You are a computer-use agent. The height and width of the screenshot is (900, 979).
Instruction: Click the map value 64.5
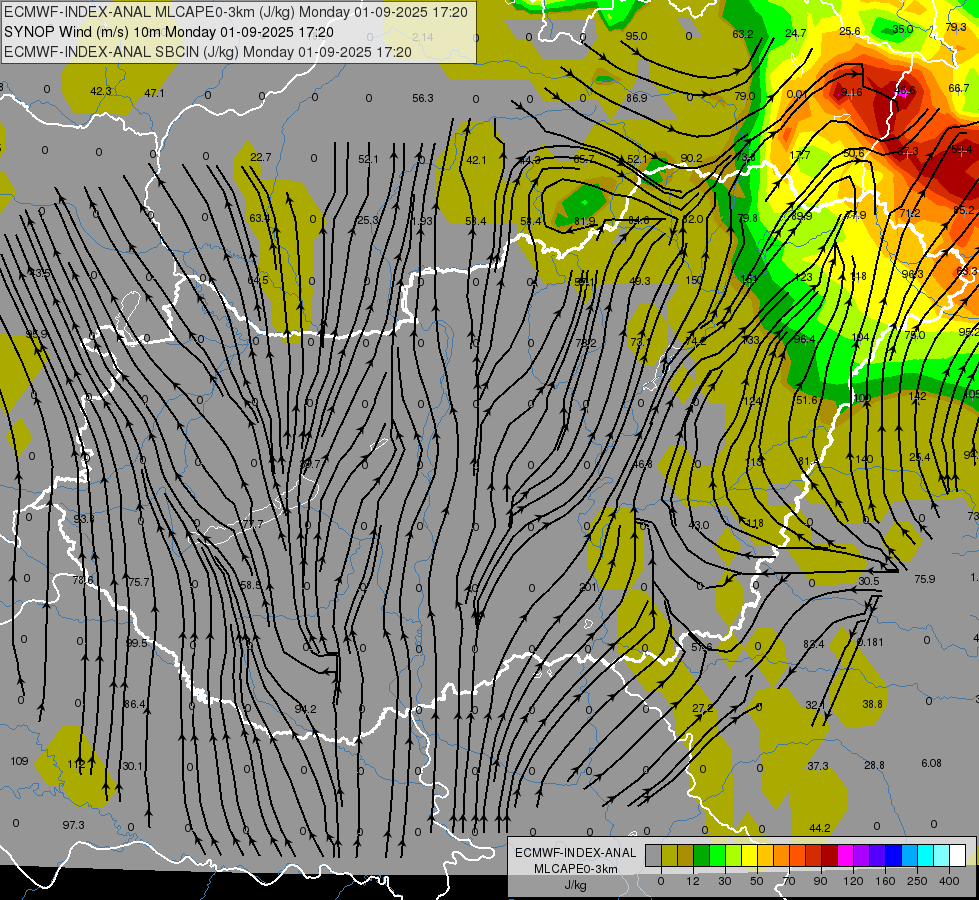[x=258, y=280]
